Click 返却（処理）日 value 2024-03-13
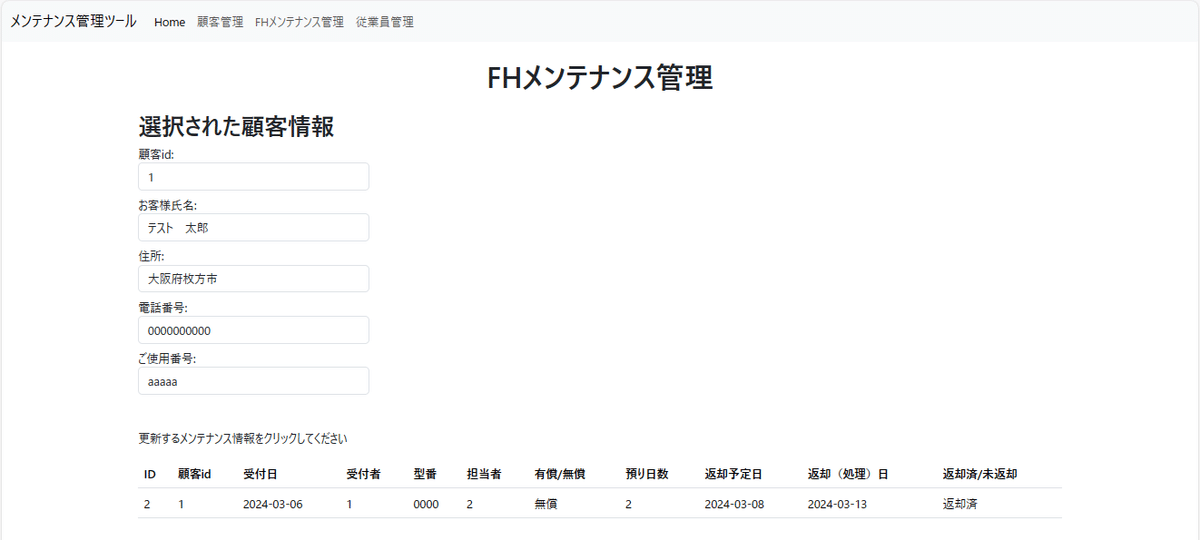 (837, 504)
